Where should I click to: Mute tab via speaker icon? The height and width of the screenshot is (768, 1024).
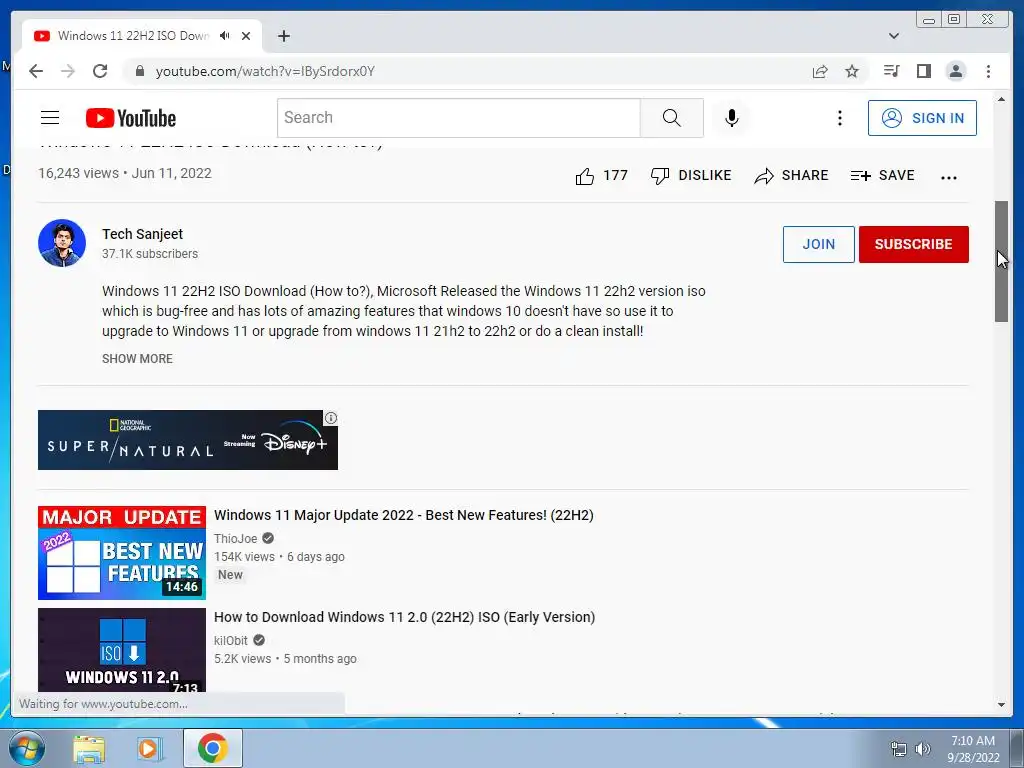225,36
